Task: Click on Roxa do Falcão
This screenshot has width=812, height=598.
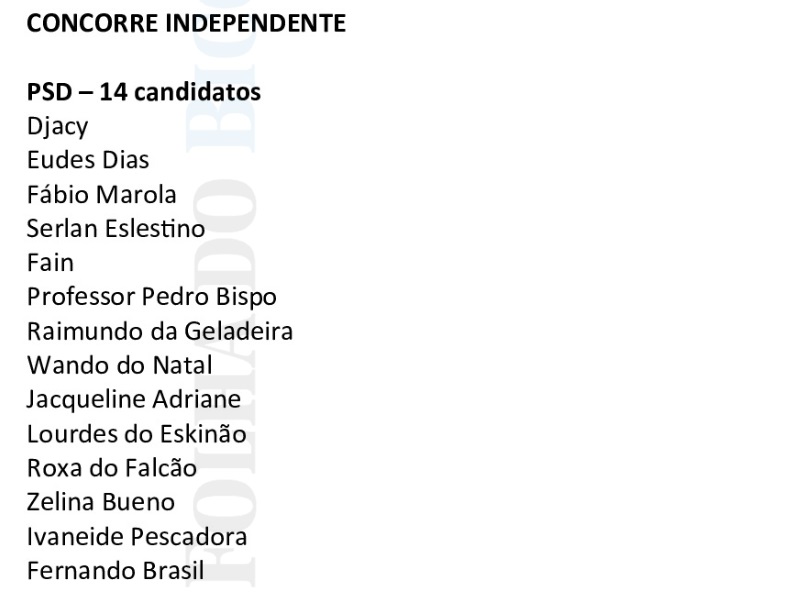Action: point(111,468)
